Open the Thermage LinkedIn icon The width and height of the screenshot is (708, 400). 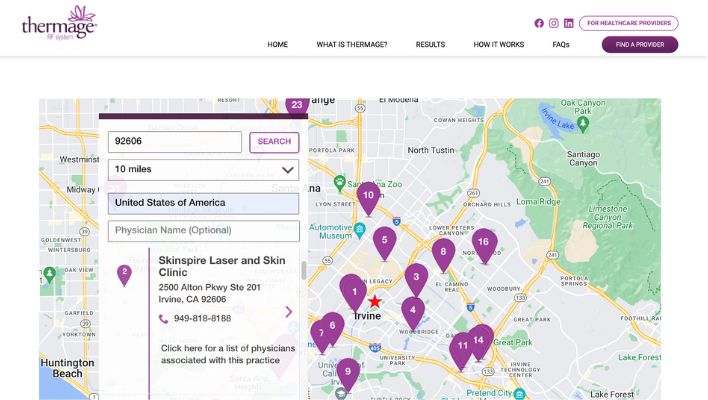tap(569, 23)
